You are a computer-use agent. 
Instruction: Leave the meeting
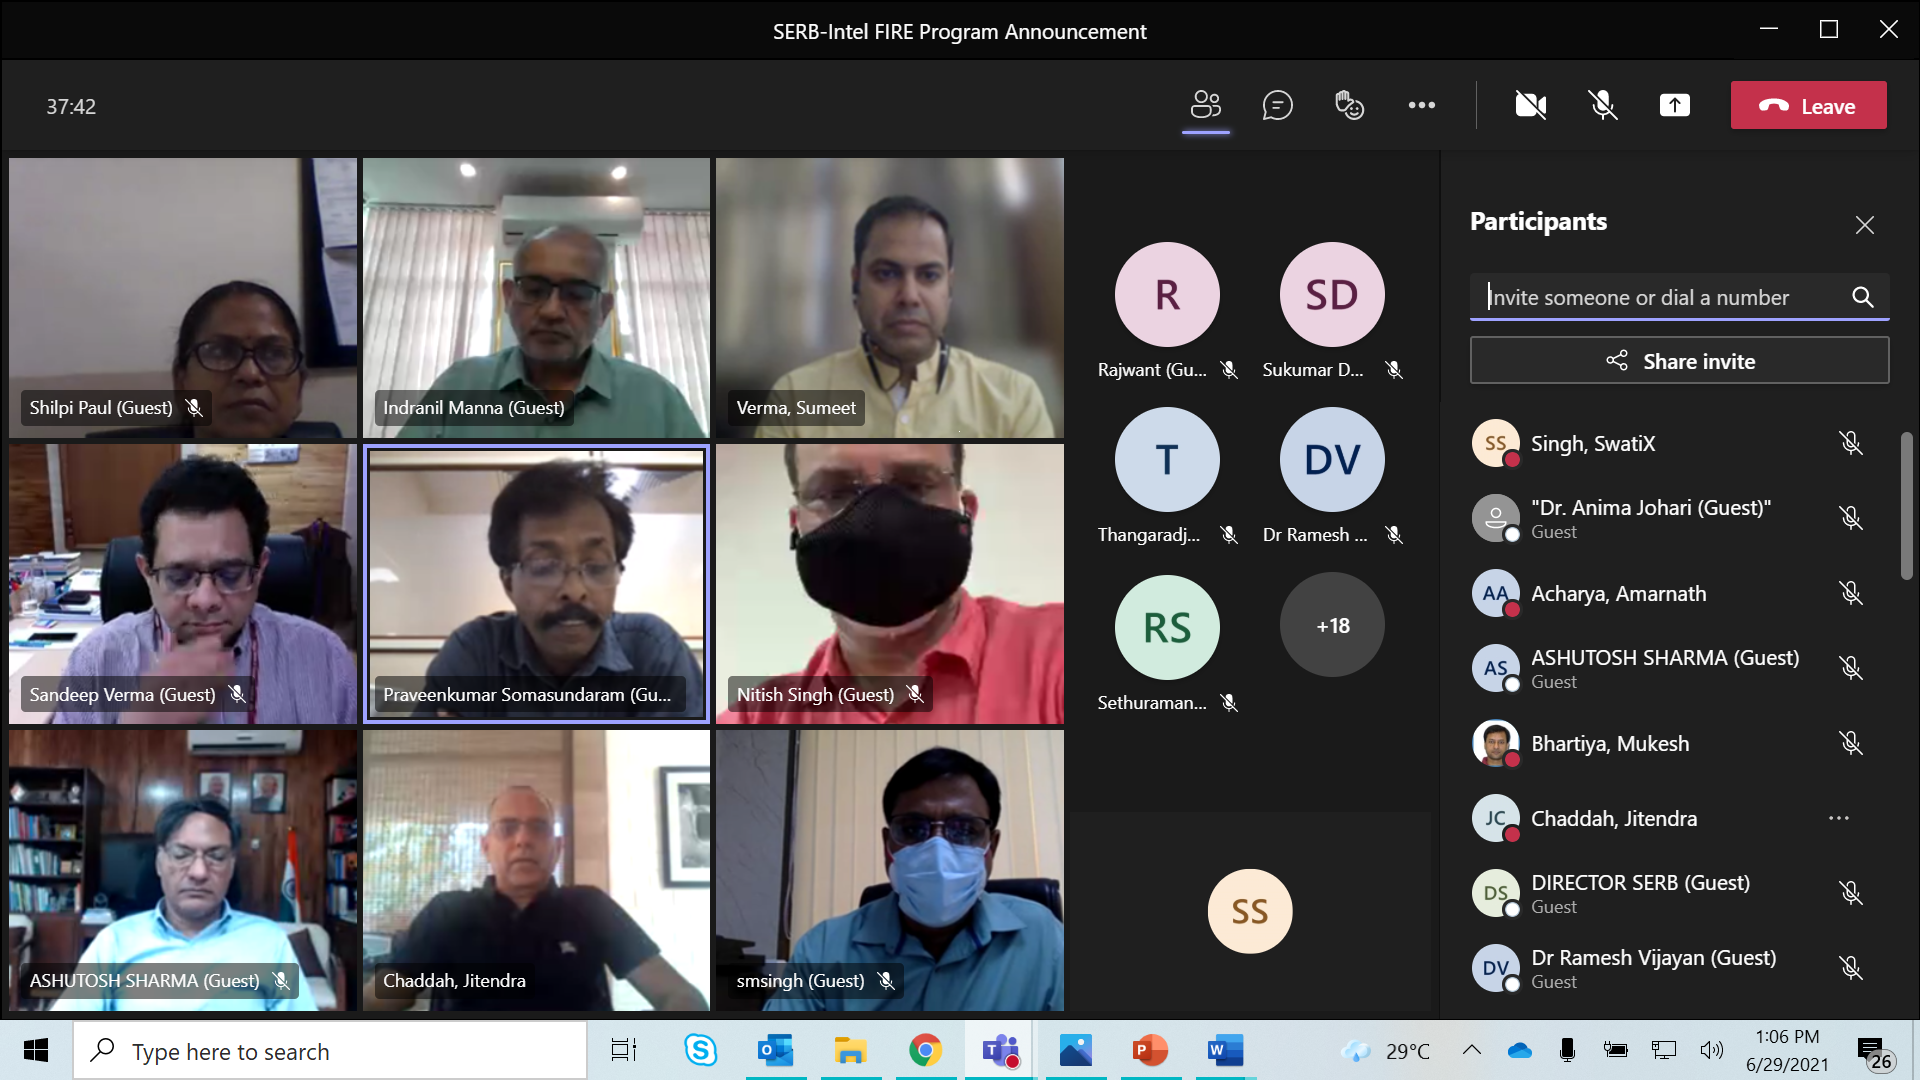tap(1808, 105)
